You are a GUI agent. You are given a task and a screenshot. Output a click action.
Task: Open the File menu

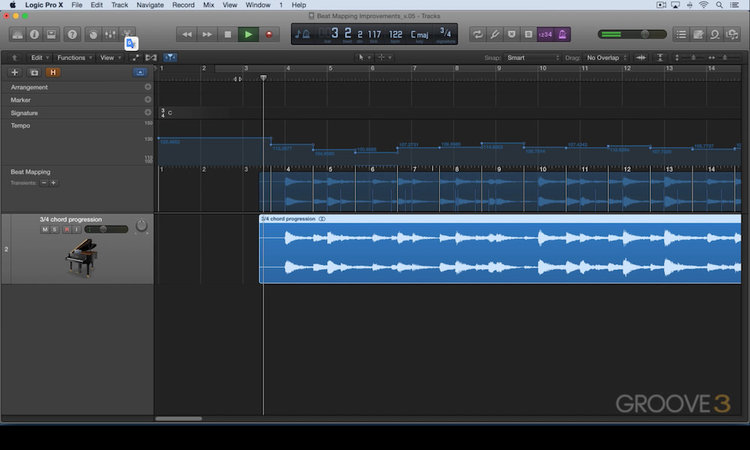77,5
